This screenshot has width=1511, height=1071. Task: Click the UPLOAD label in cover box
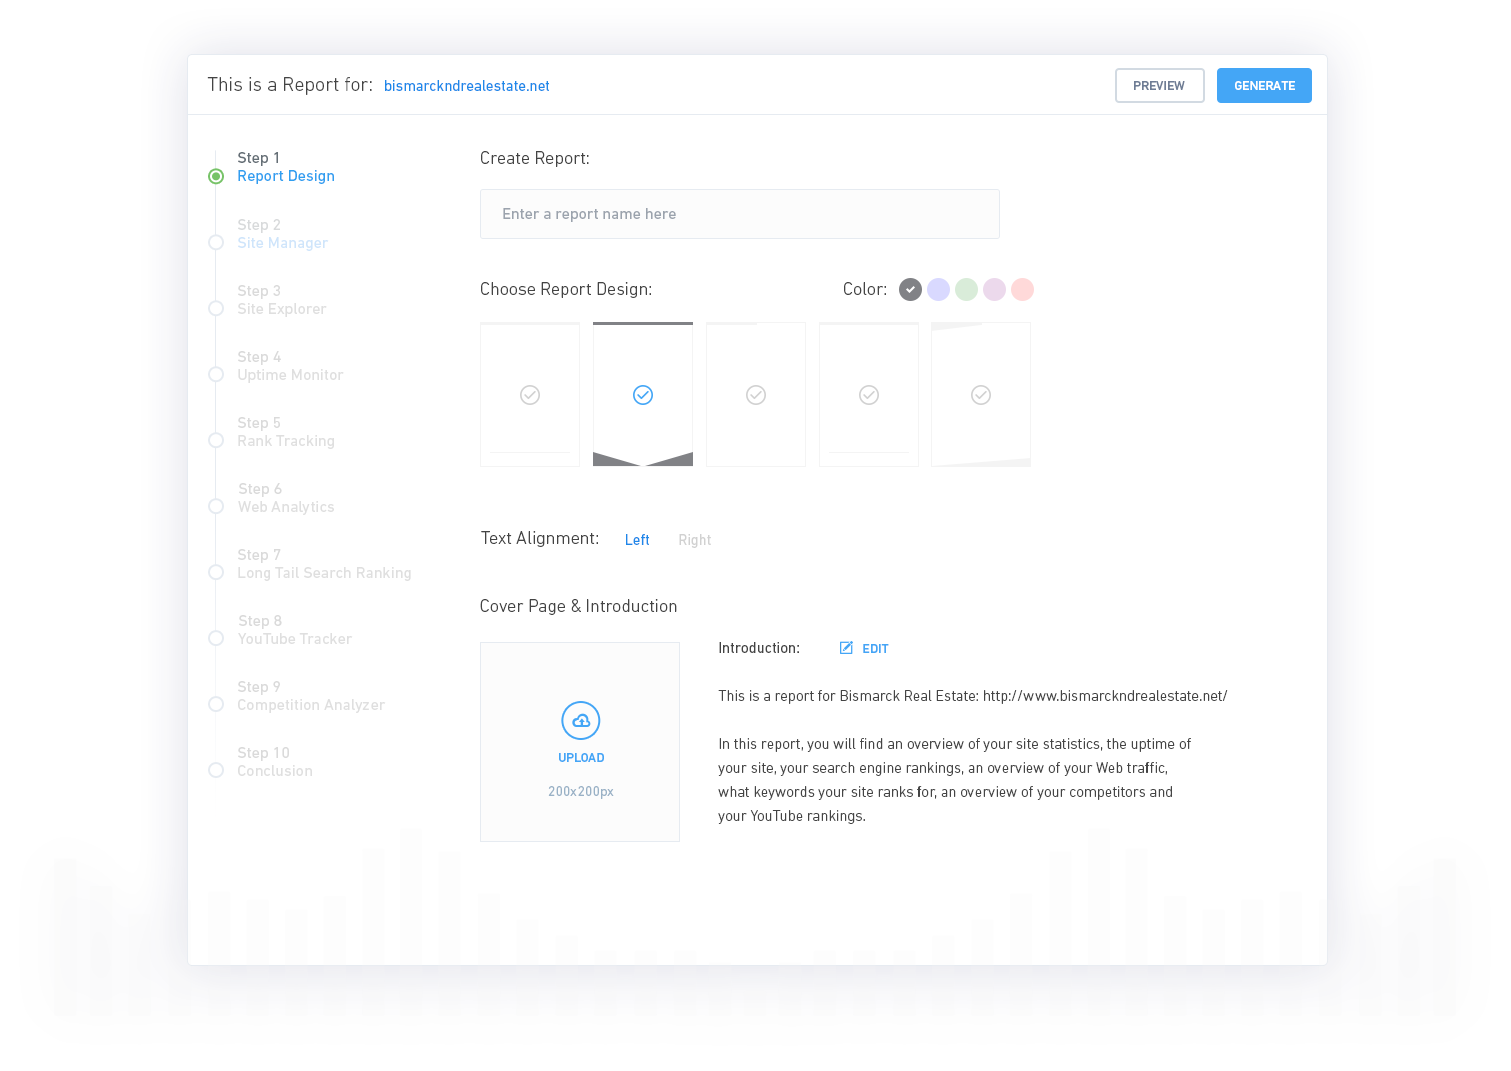click(x=581, y=758)
